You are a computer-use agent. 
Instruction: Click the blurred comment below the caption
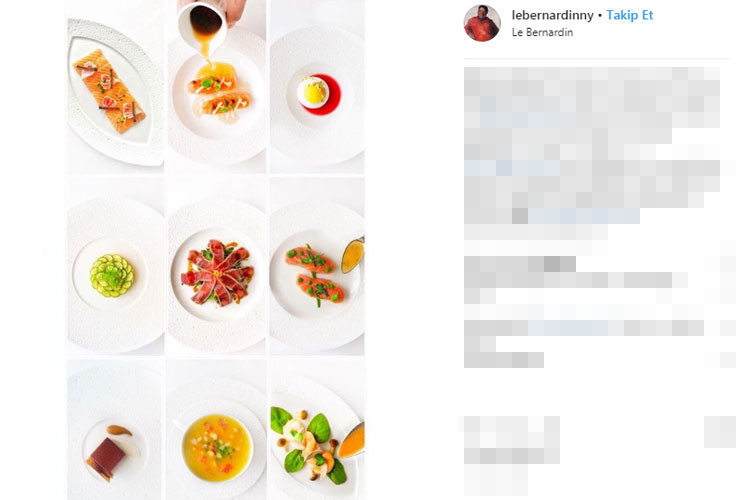click(576, 279)
